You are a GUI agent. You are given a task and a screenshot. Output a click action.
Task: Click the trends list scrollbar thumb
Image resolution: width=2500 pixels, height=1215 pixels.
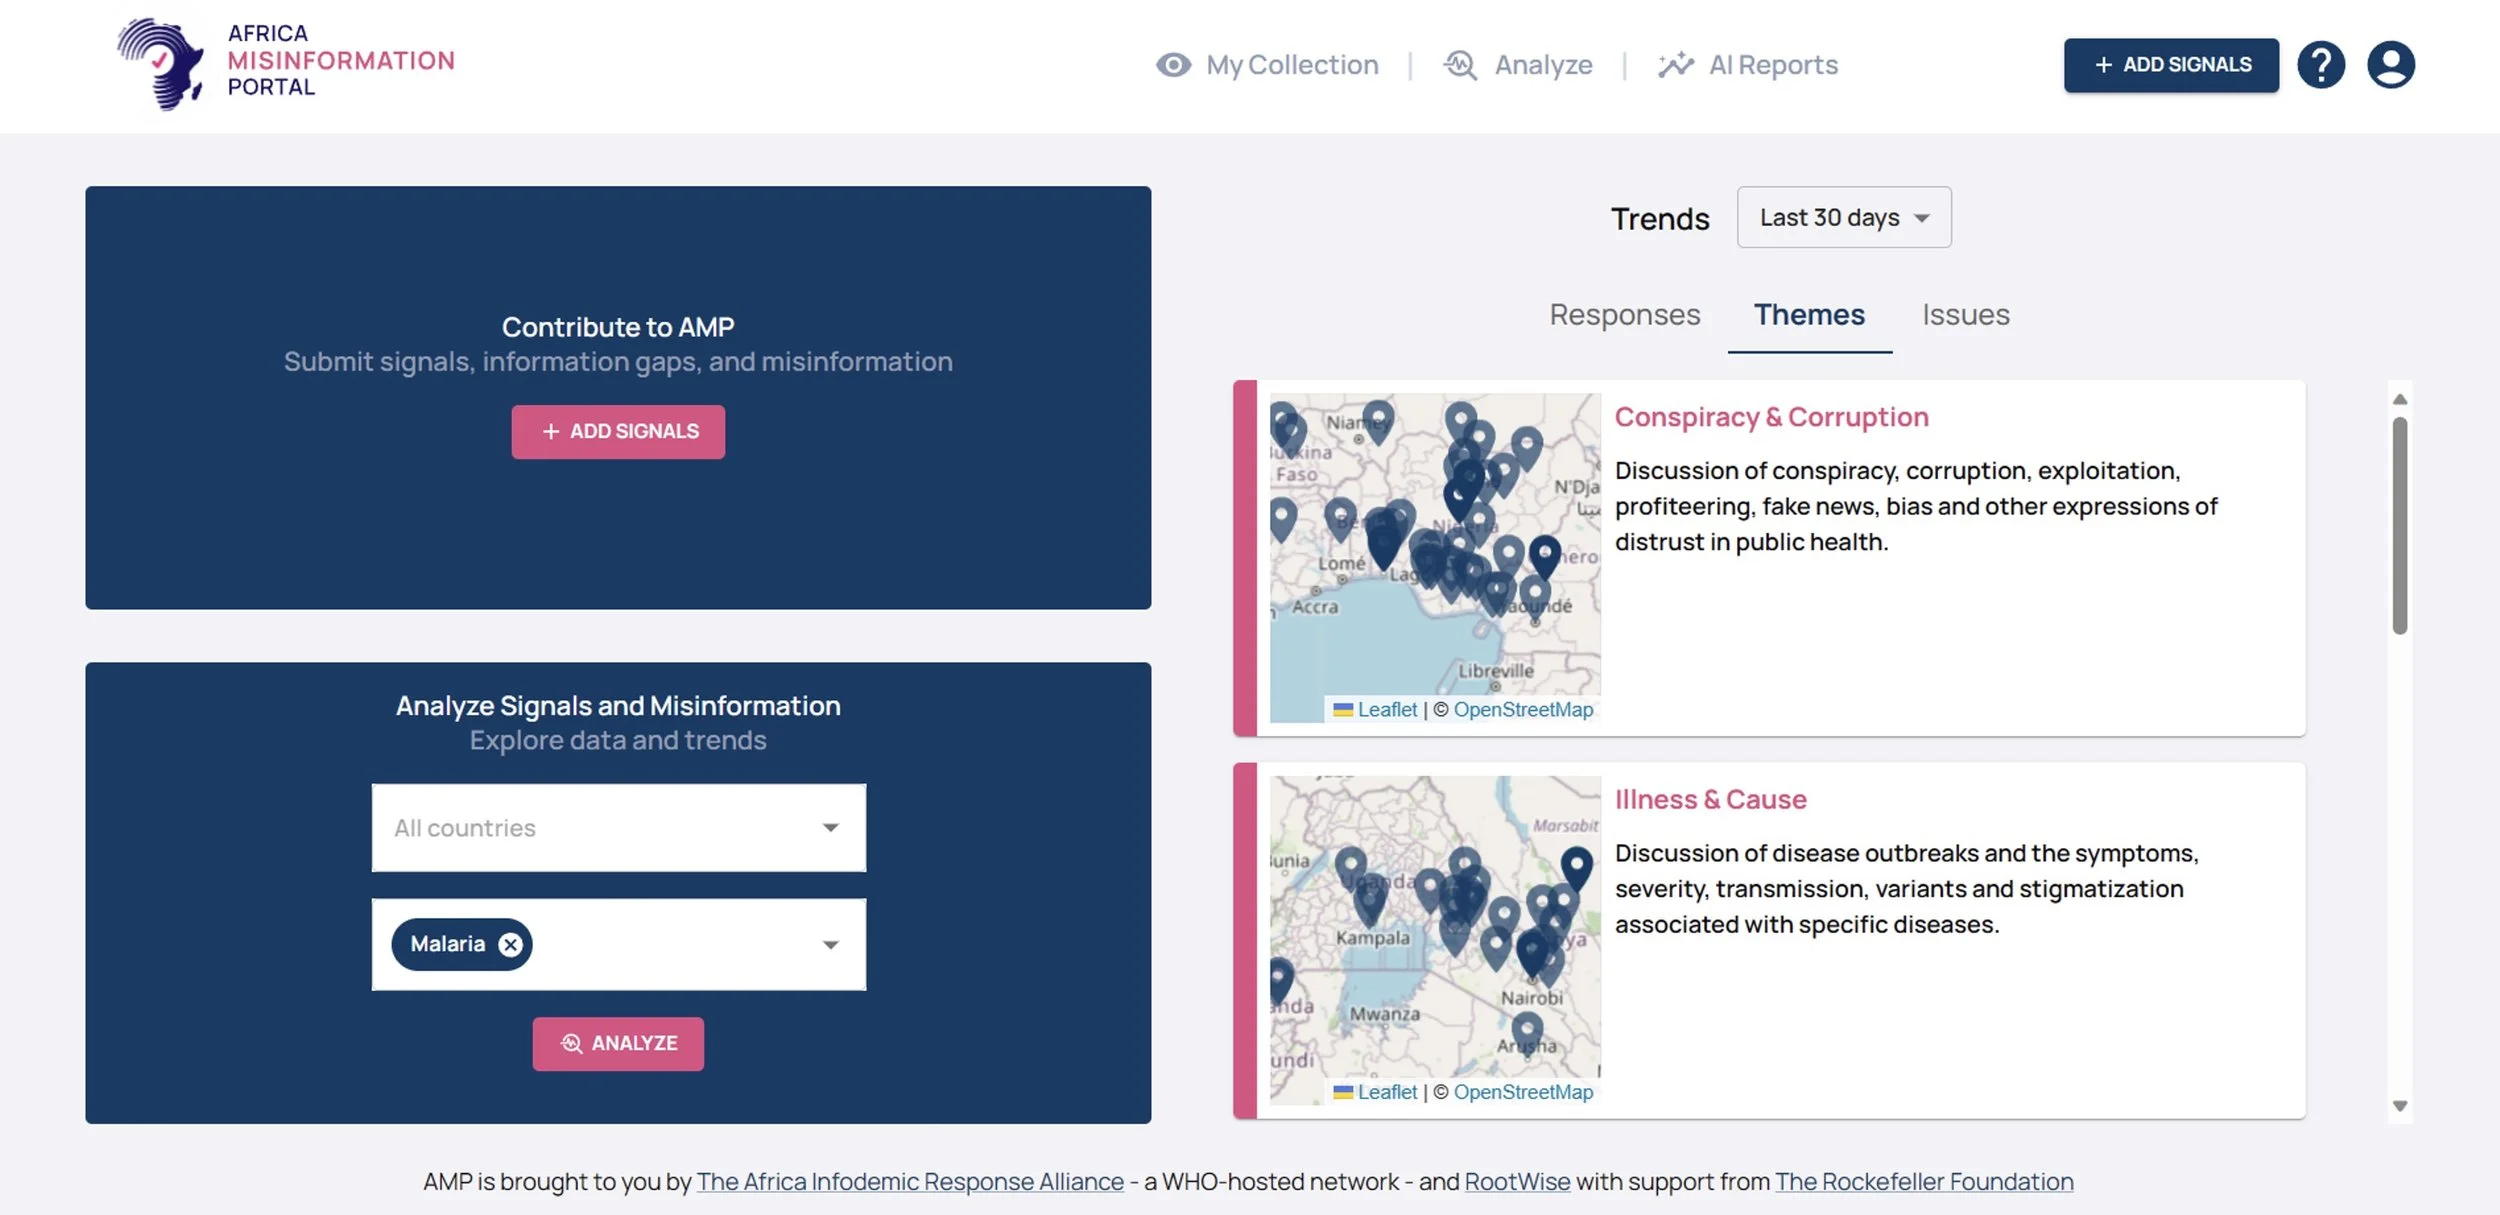(2399, 525)
